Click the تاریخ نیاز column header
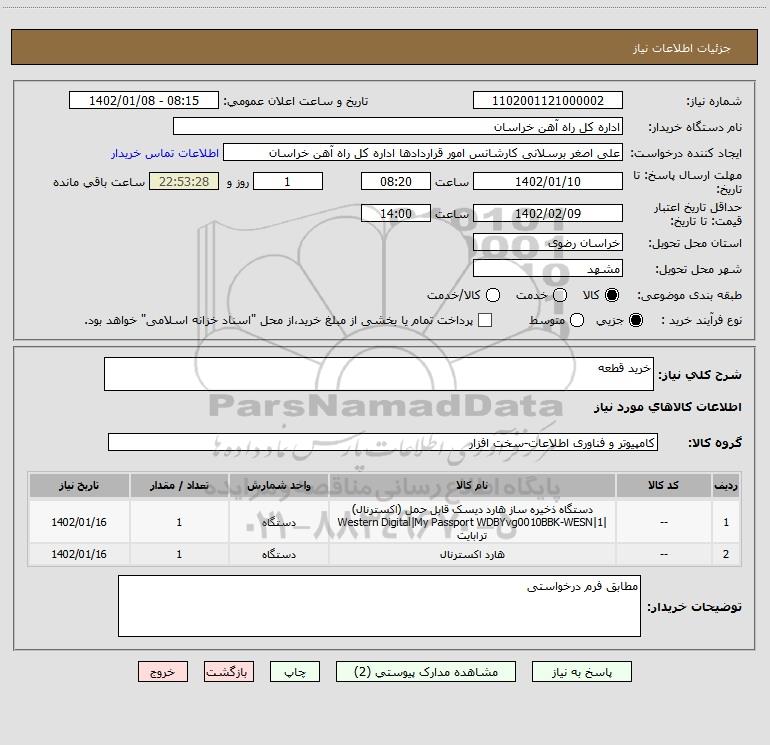 (79, 485)
